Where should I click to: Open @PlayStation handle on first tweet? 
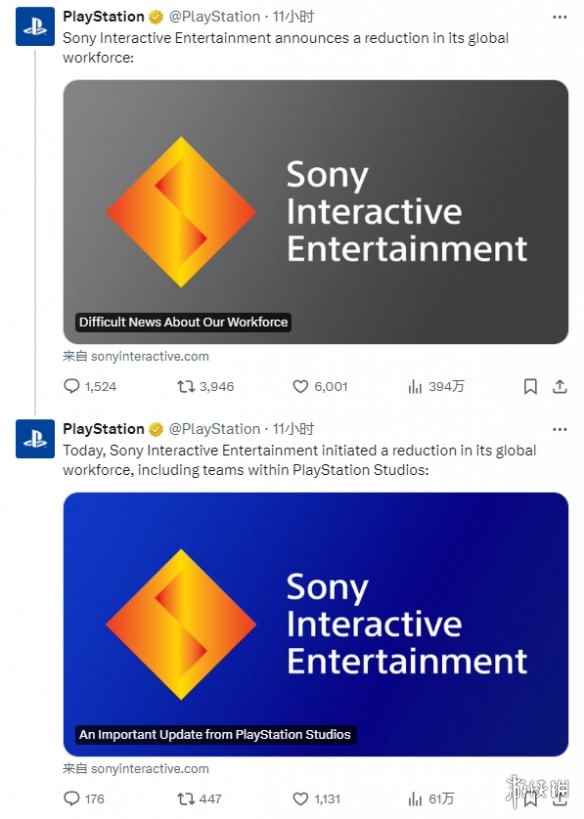click(214, 17)
